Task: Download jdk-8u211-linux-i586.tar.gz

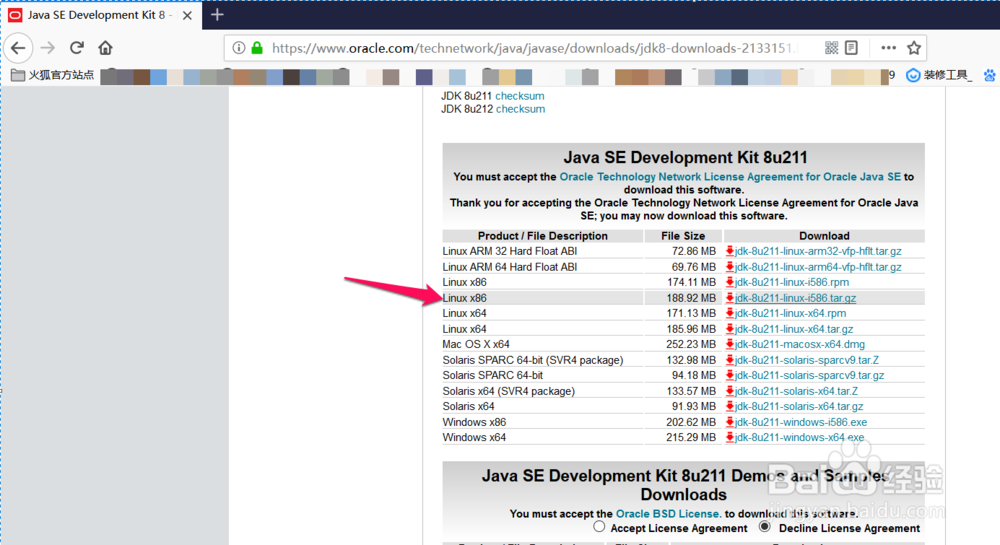Action: click(795, 298)
